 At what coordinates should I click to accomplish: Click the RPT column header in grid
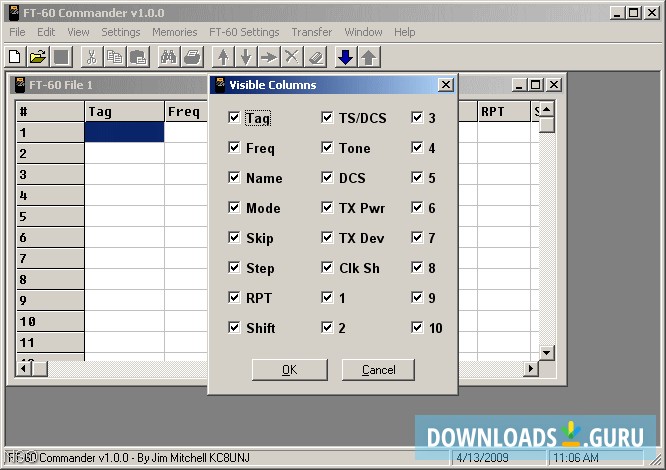pos(504,112)
